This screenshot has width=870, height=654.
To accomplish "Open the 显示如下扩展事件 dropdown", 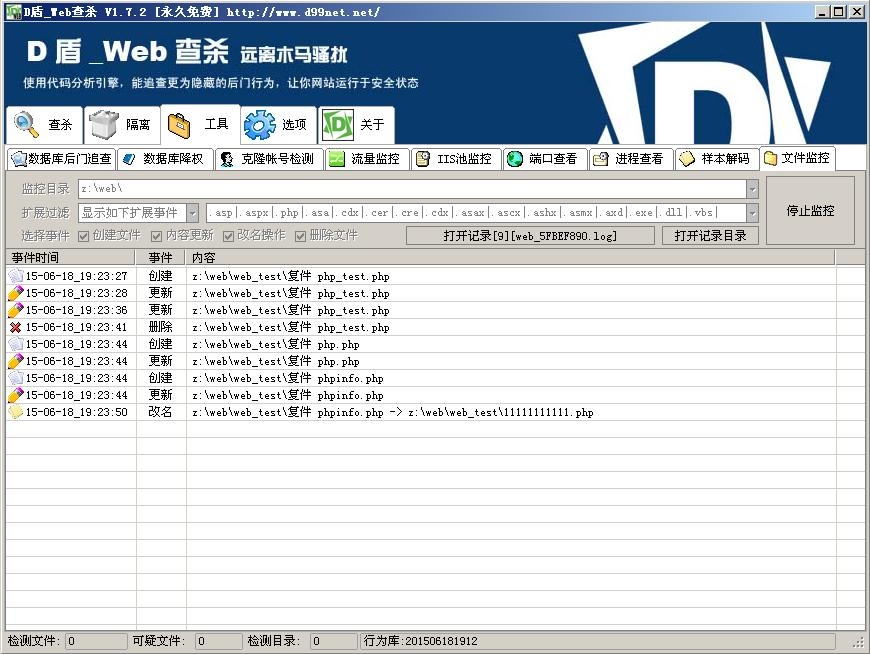I will coord(192,212).
